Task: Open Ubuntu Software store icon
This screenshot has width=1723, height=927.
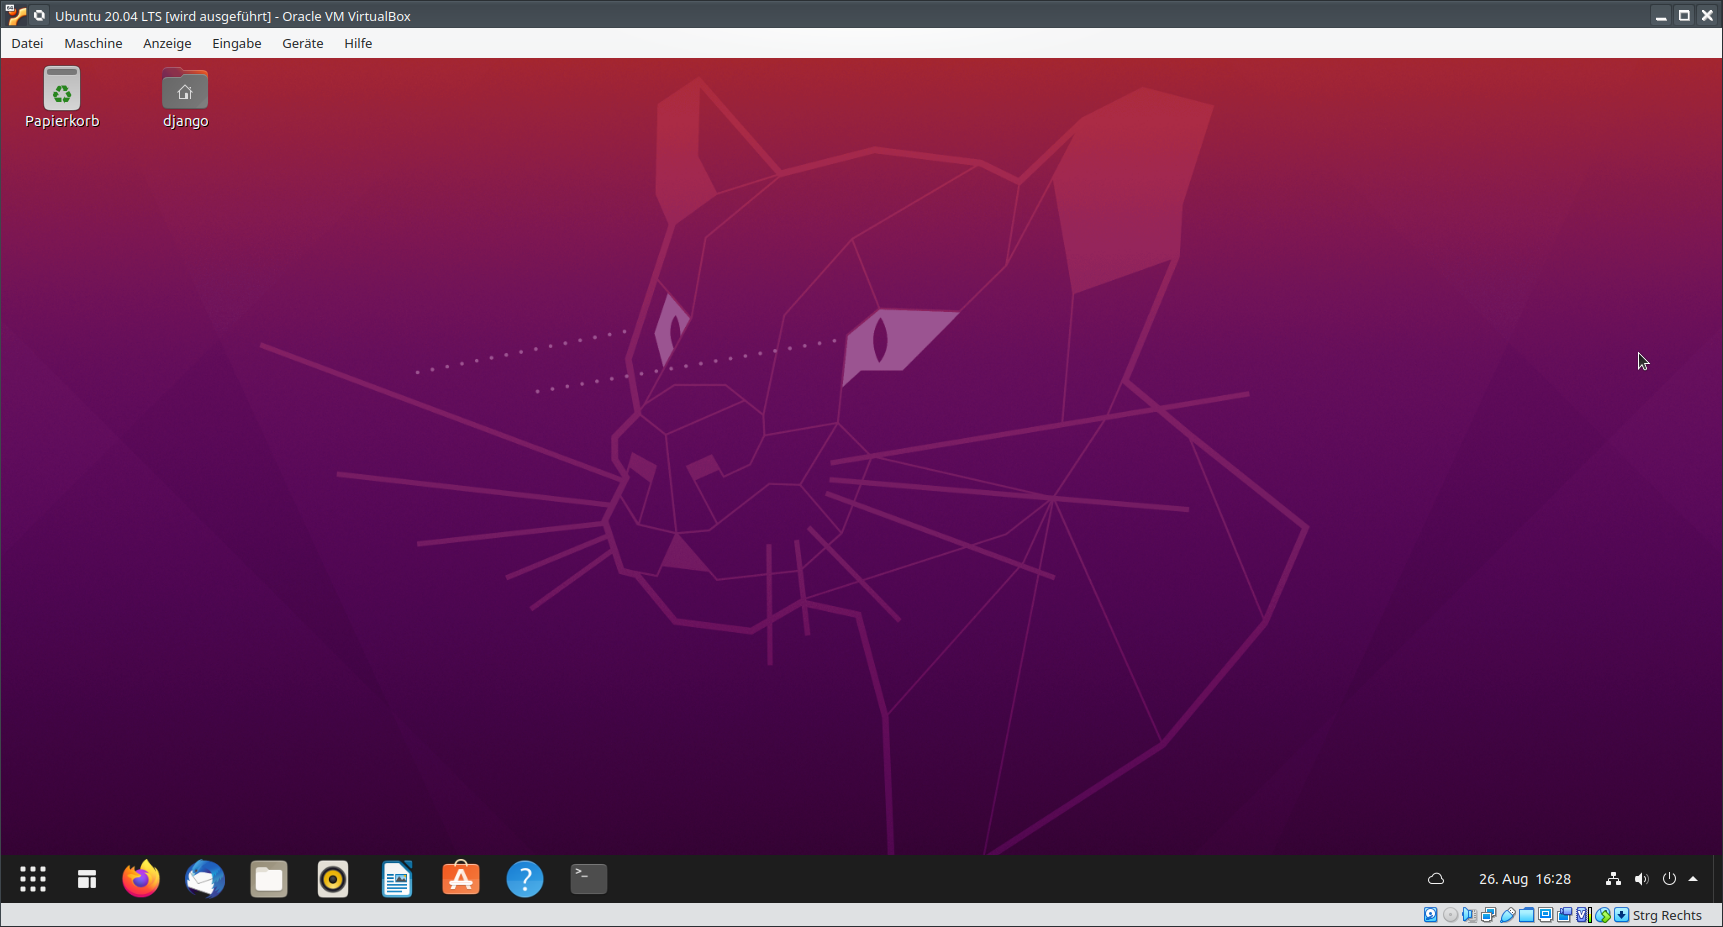Action: click(x=461, y=879)
